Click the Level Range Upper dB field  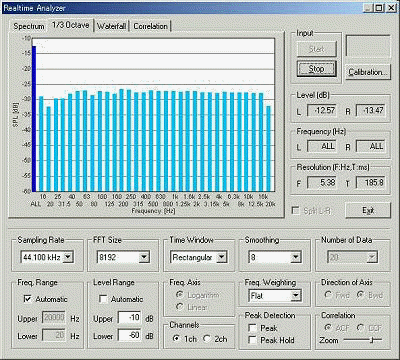coord(129,317)
